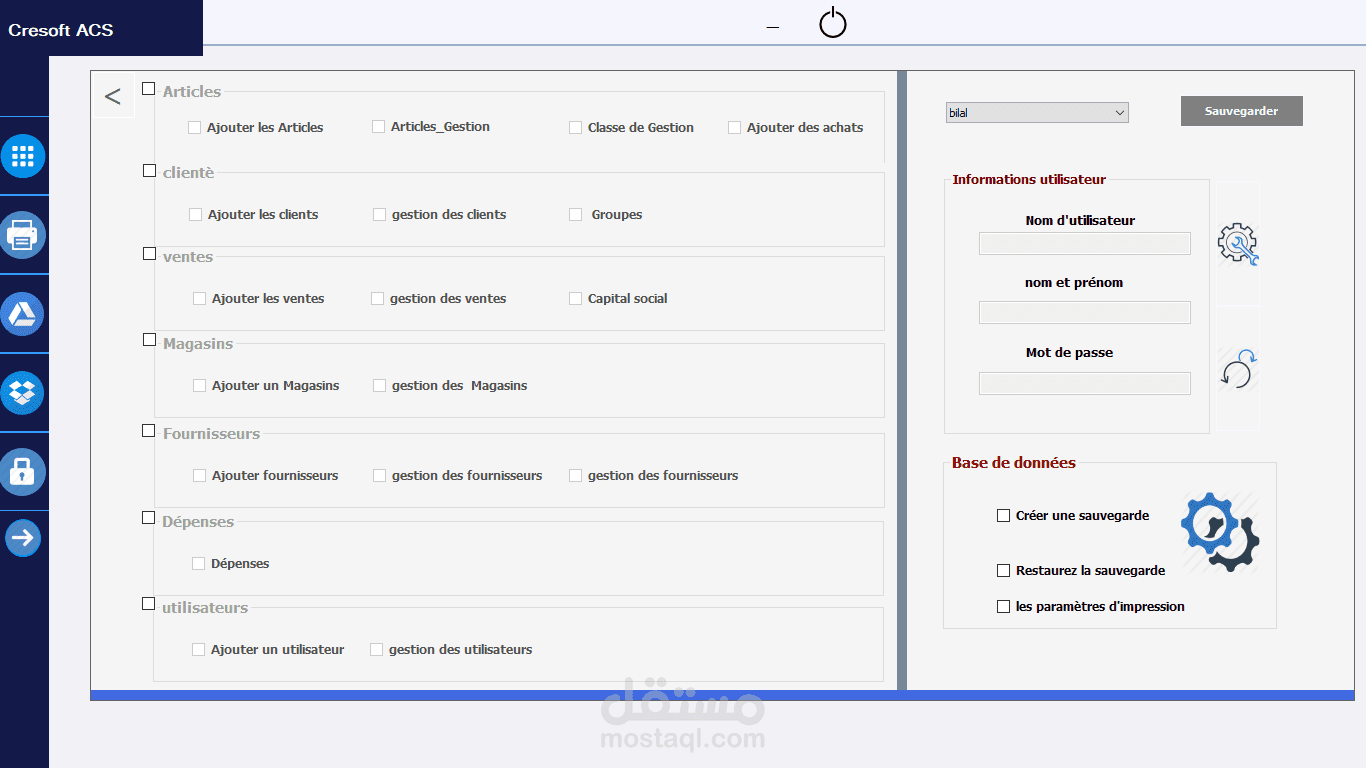
Task: Check Classe de Gestion option
Action: pyautogui.click(x=576, y=128)
